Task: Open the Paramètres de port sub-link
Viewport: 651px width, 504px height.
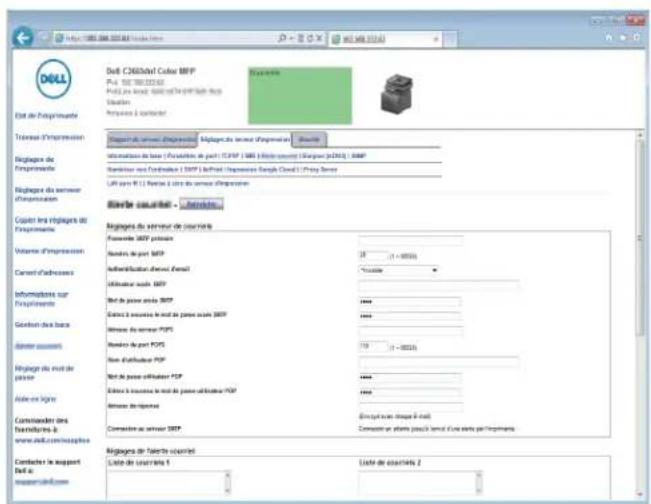Action: tap(192, 156)
